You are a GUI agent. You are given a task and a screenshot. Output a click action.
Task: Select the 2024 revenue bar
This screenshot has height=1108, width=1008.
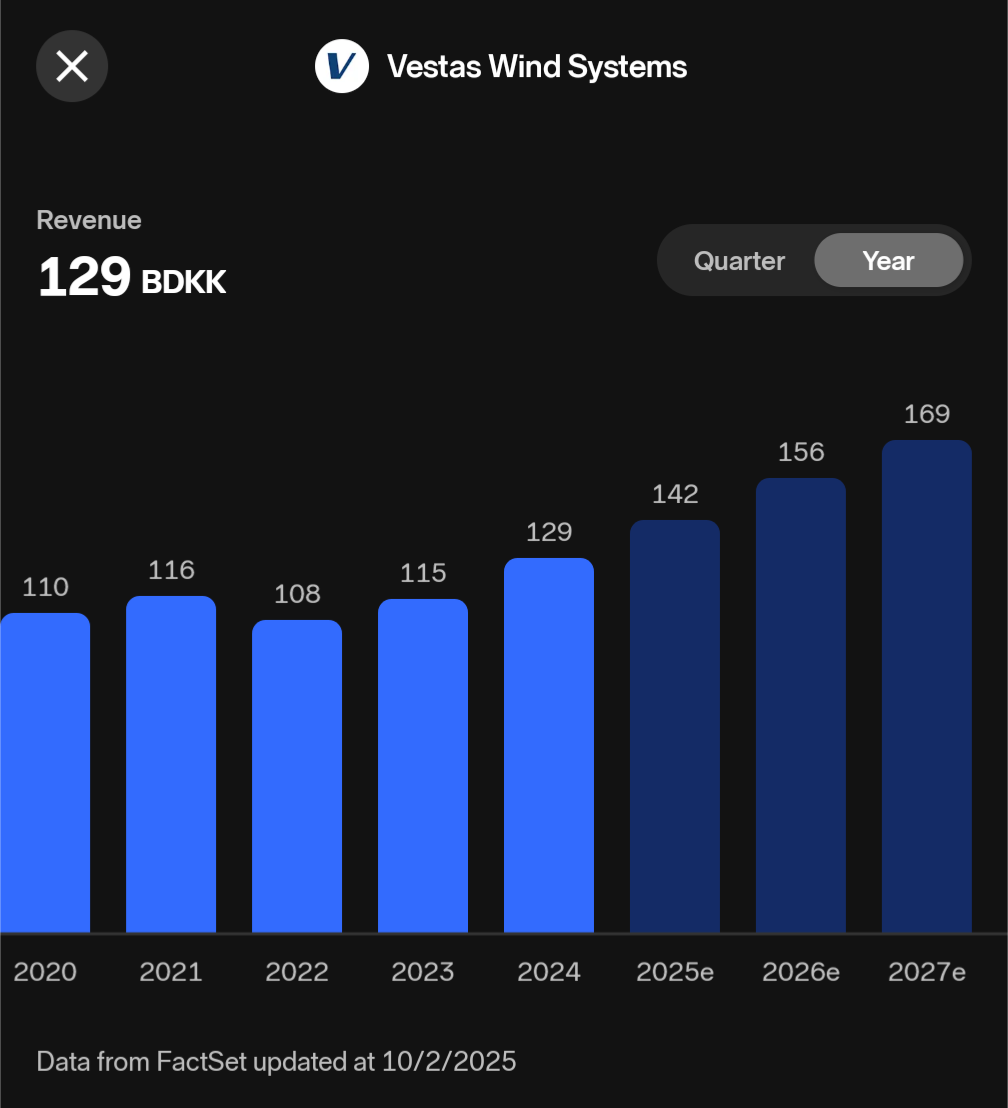click(x=549, y=745)
